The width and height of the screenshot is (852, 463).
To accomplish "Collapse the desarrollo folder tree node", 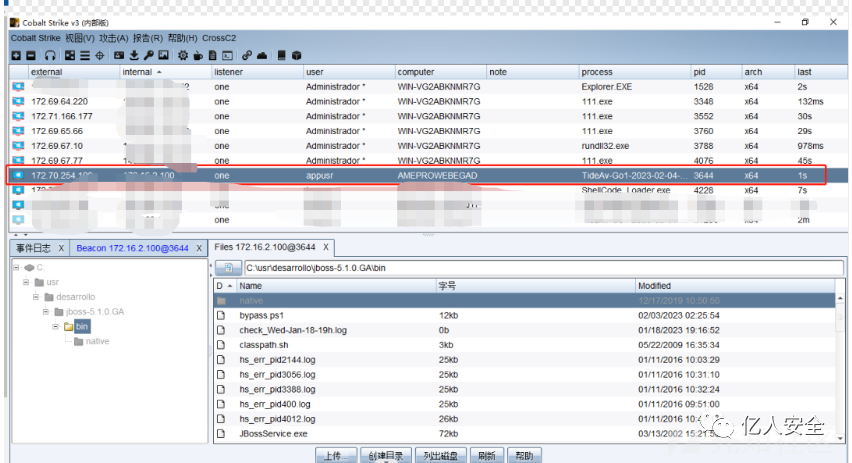I will 36,297.
